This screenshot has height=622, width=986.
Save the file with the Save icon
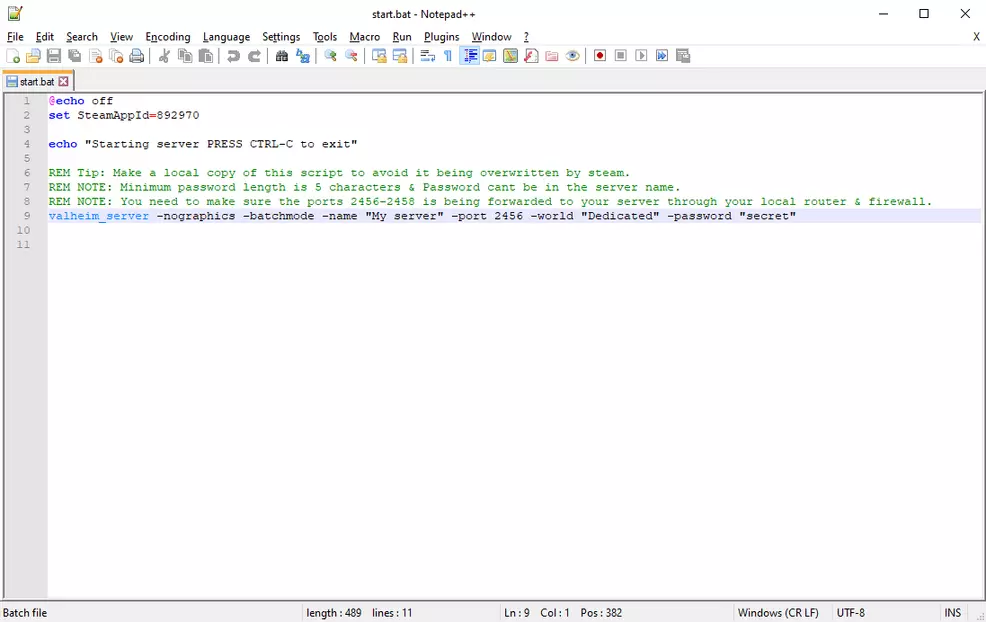point(54,56)
